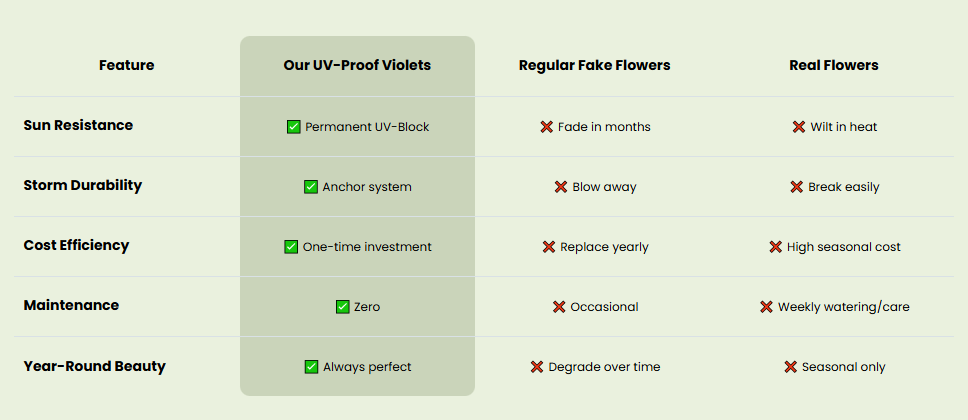Click the green checkmark beside One-time investment
Viewport: 968px width, 420px height.
pyautogui.click(x=292, y=247)
